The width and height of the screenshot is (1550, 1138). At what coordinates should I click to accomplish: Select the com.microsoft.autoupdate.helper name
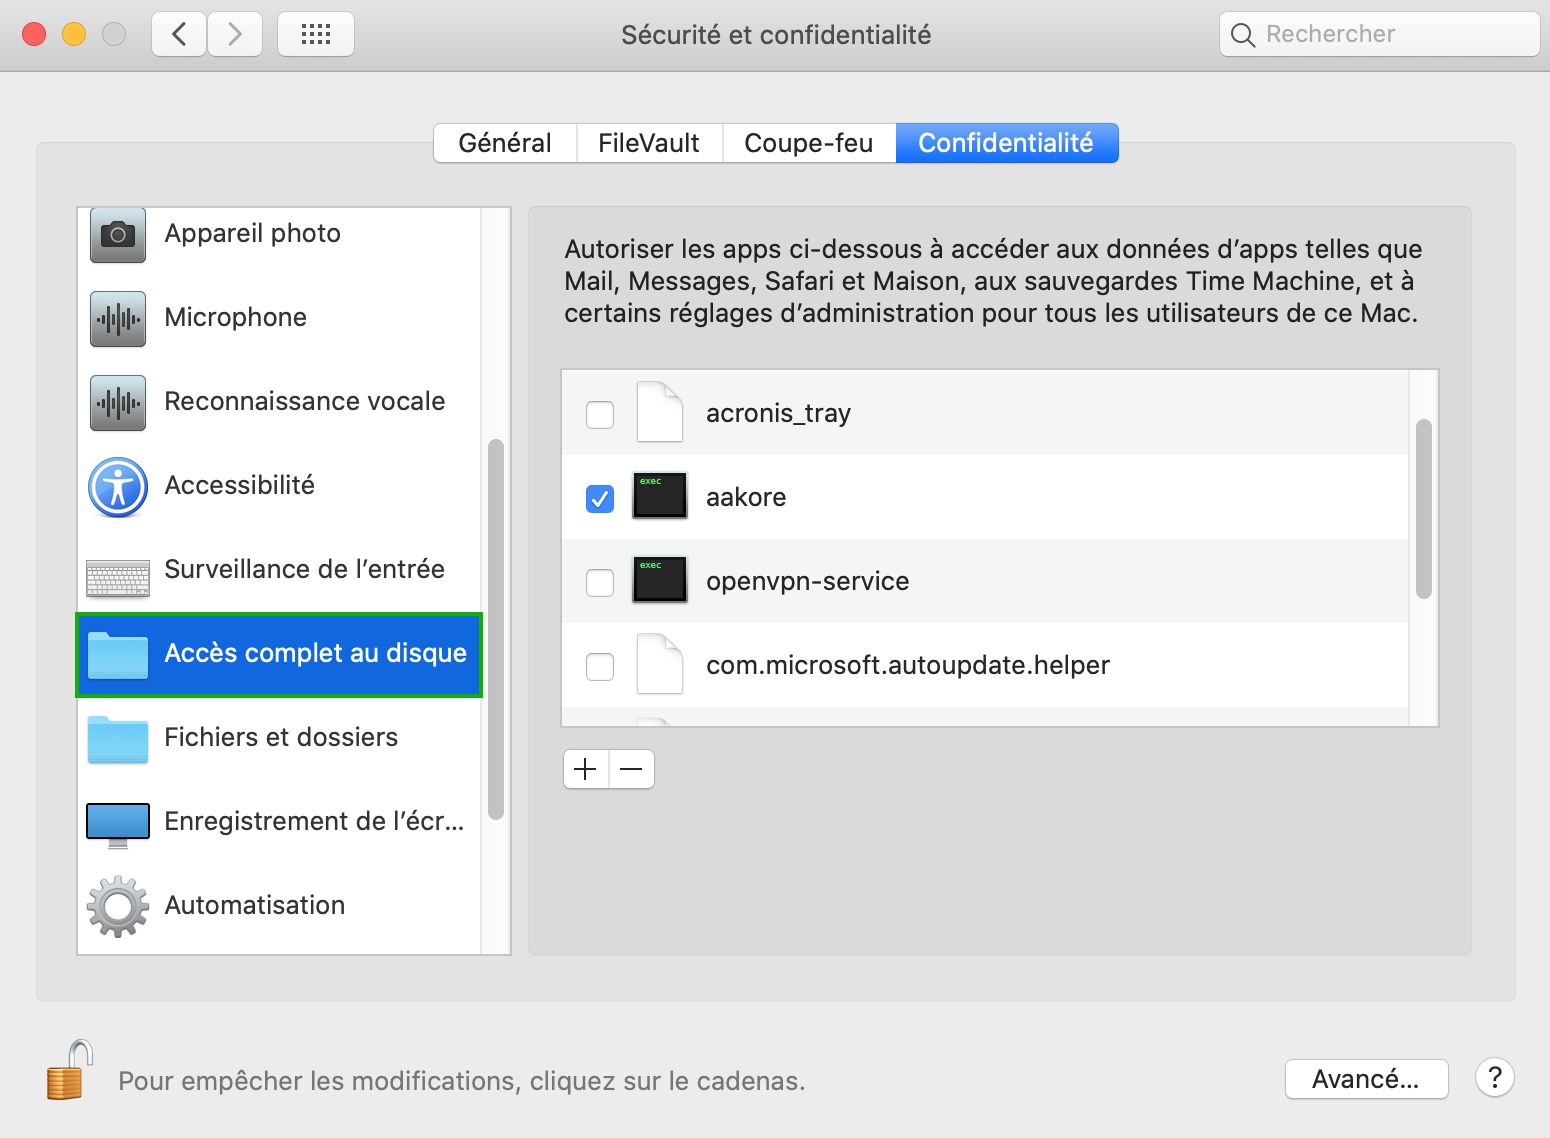[908, 665]
